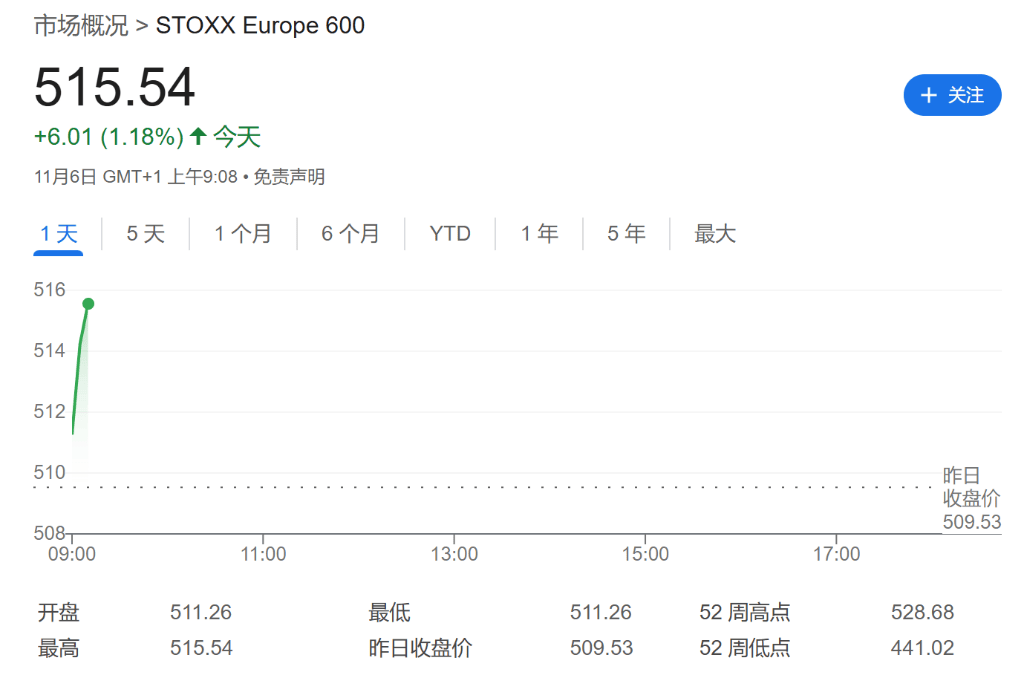Switch to the 1 个月 tab
The height and width of the screenshot is (682, 1024).
pyautogui.click(x=242, y=234)
